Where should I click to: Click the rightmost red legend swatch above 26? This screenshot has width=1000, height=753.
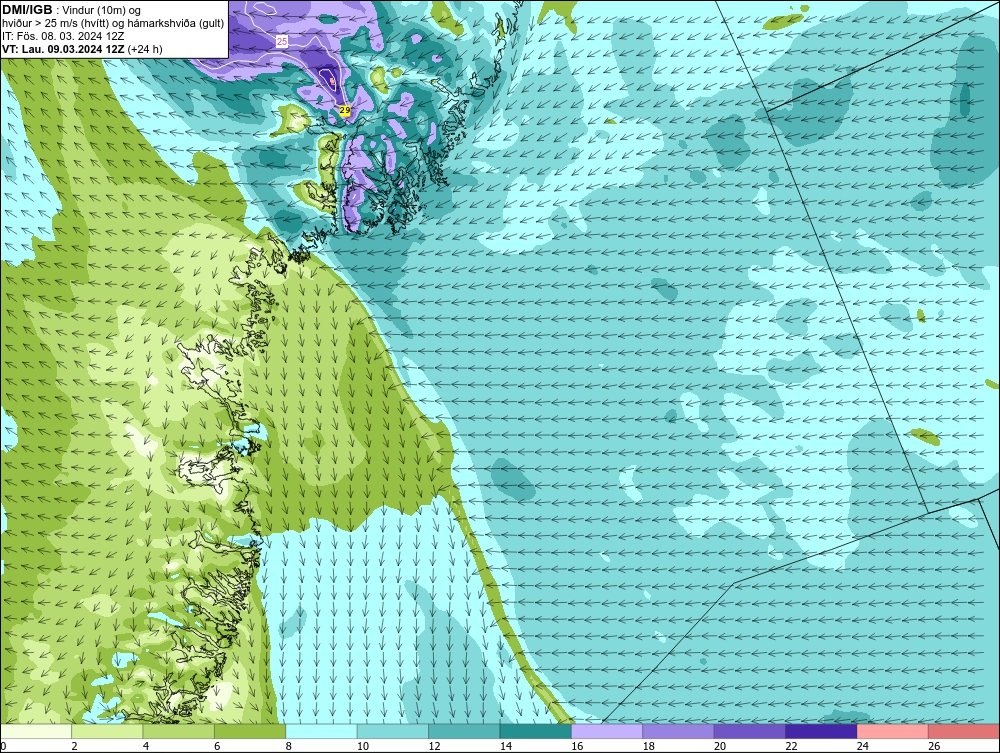coord(964,731)
